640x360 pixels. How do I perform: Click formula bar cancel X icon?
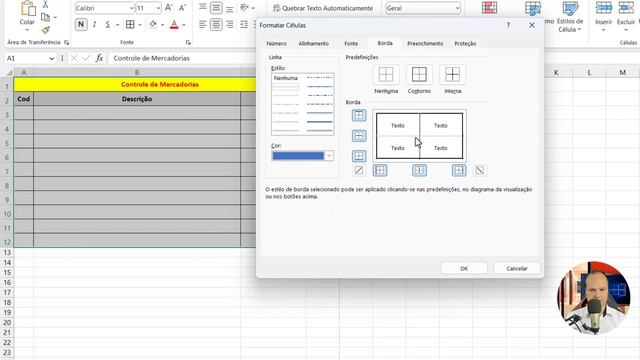coord(74,58)
